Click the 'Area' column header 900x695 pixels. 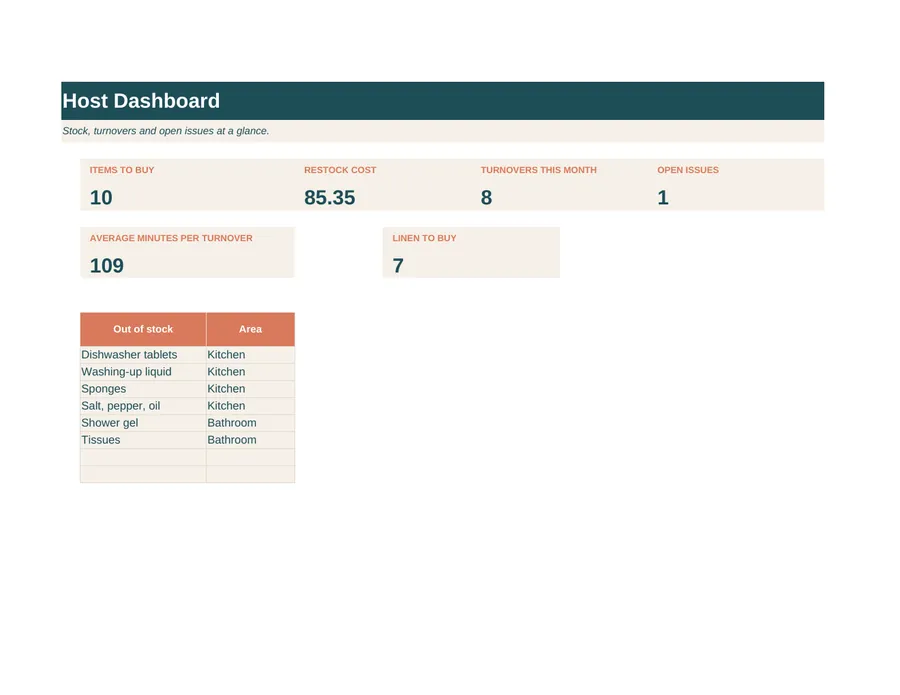(250, 329)
